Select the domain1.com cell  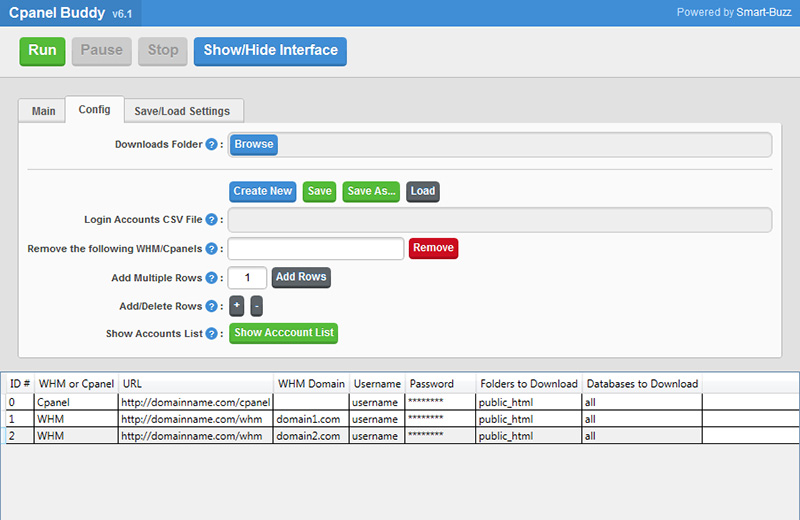coord(311,419)
